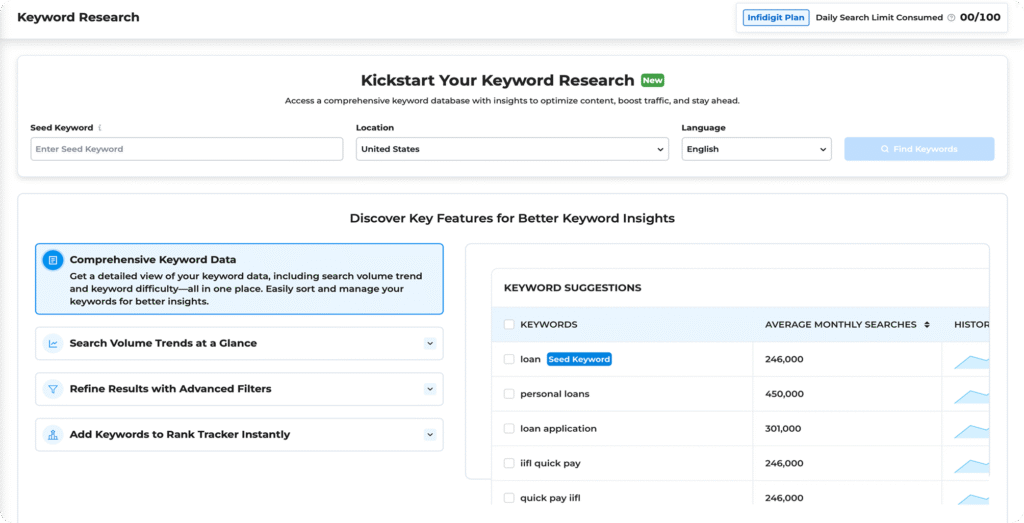Click the Advanced Filters funnel icon
The height and width of the screenshot is (523, 1024).
[x=53, y=389]
